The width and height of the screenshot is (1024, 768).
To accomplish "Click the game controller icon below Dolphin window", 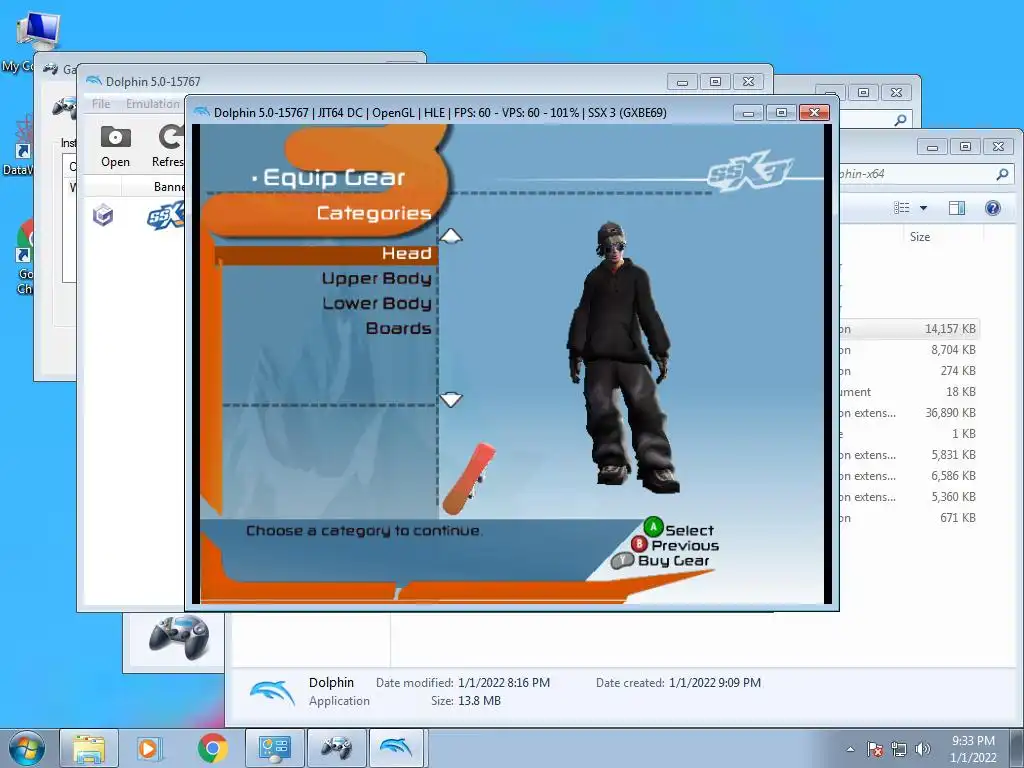I will click(x=178, y=637).
